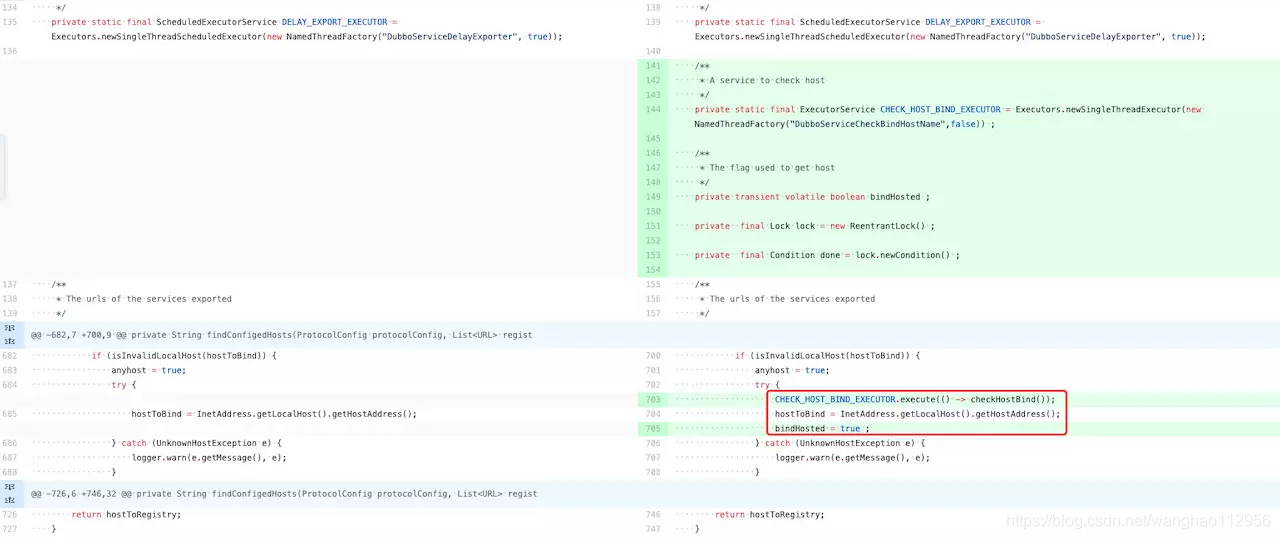This screenshot has height=539, width=1280.
Task: Click 'try {' on line 684
Action: click(x=124, y=384)
